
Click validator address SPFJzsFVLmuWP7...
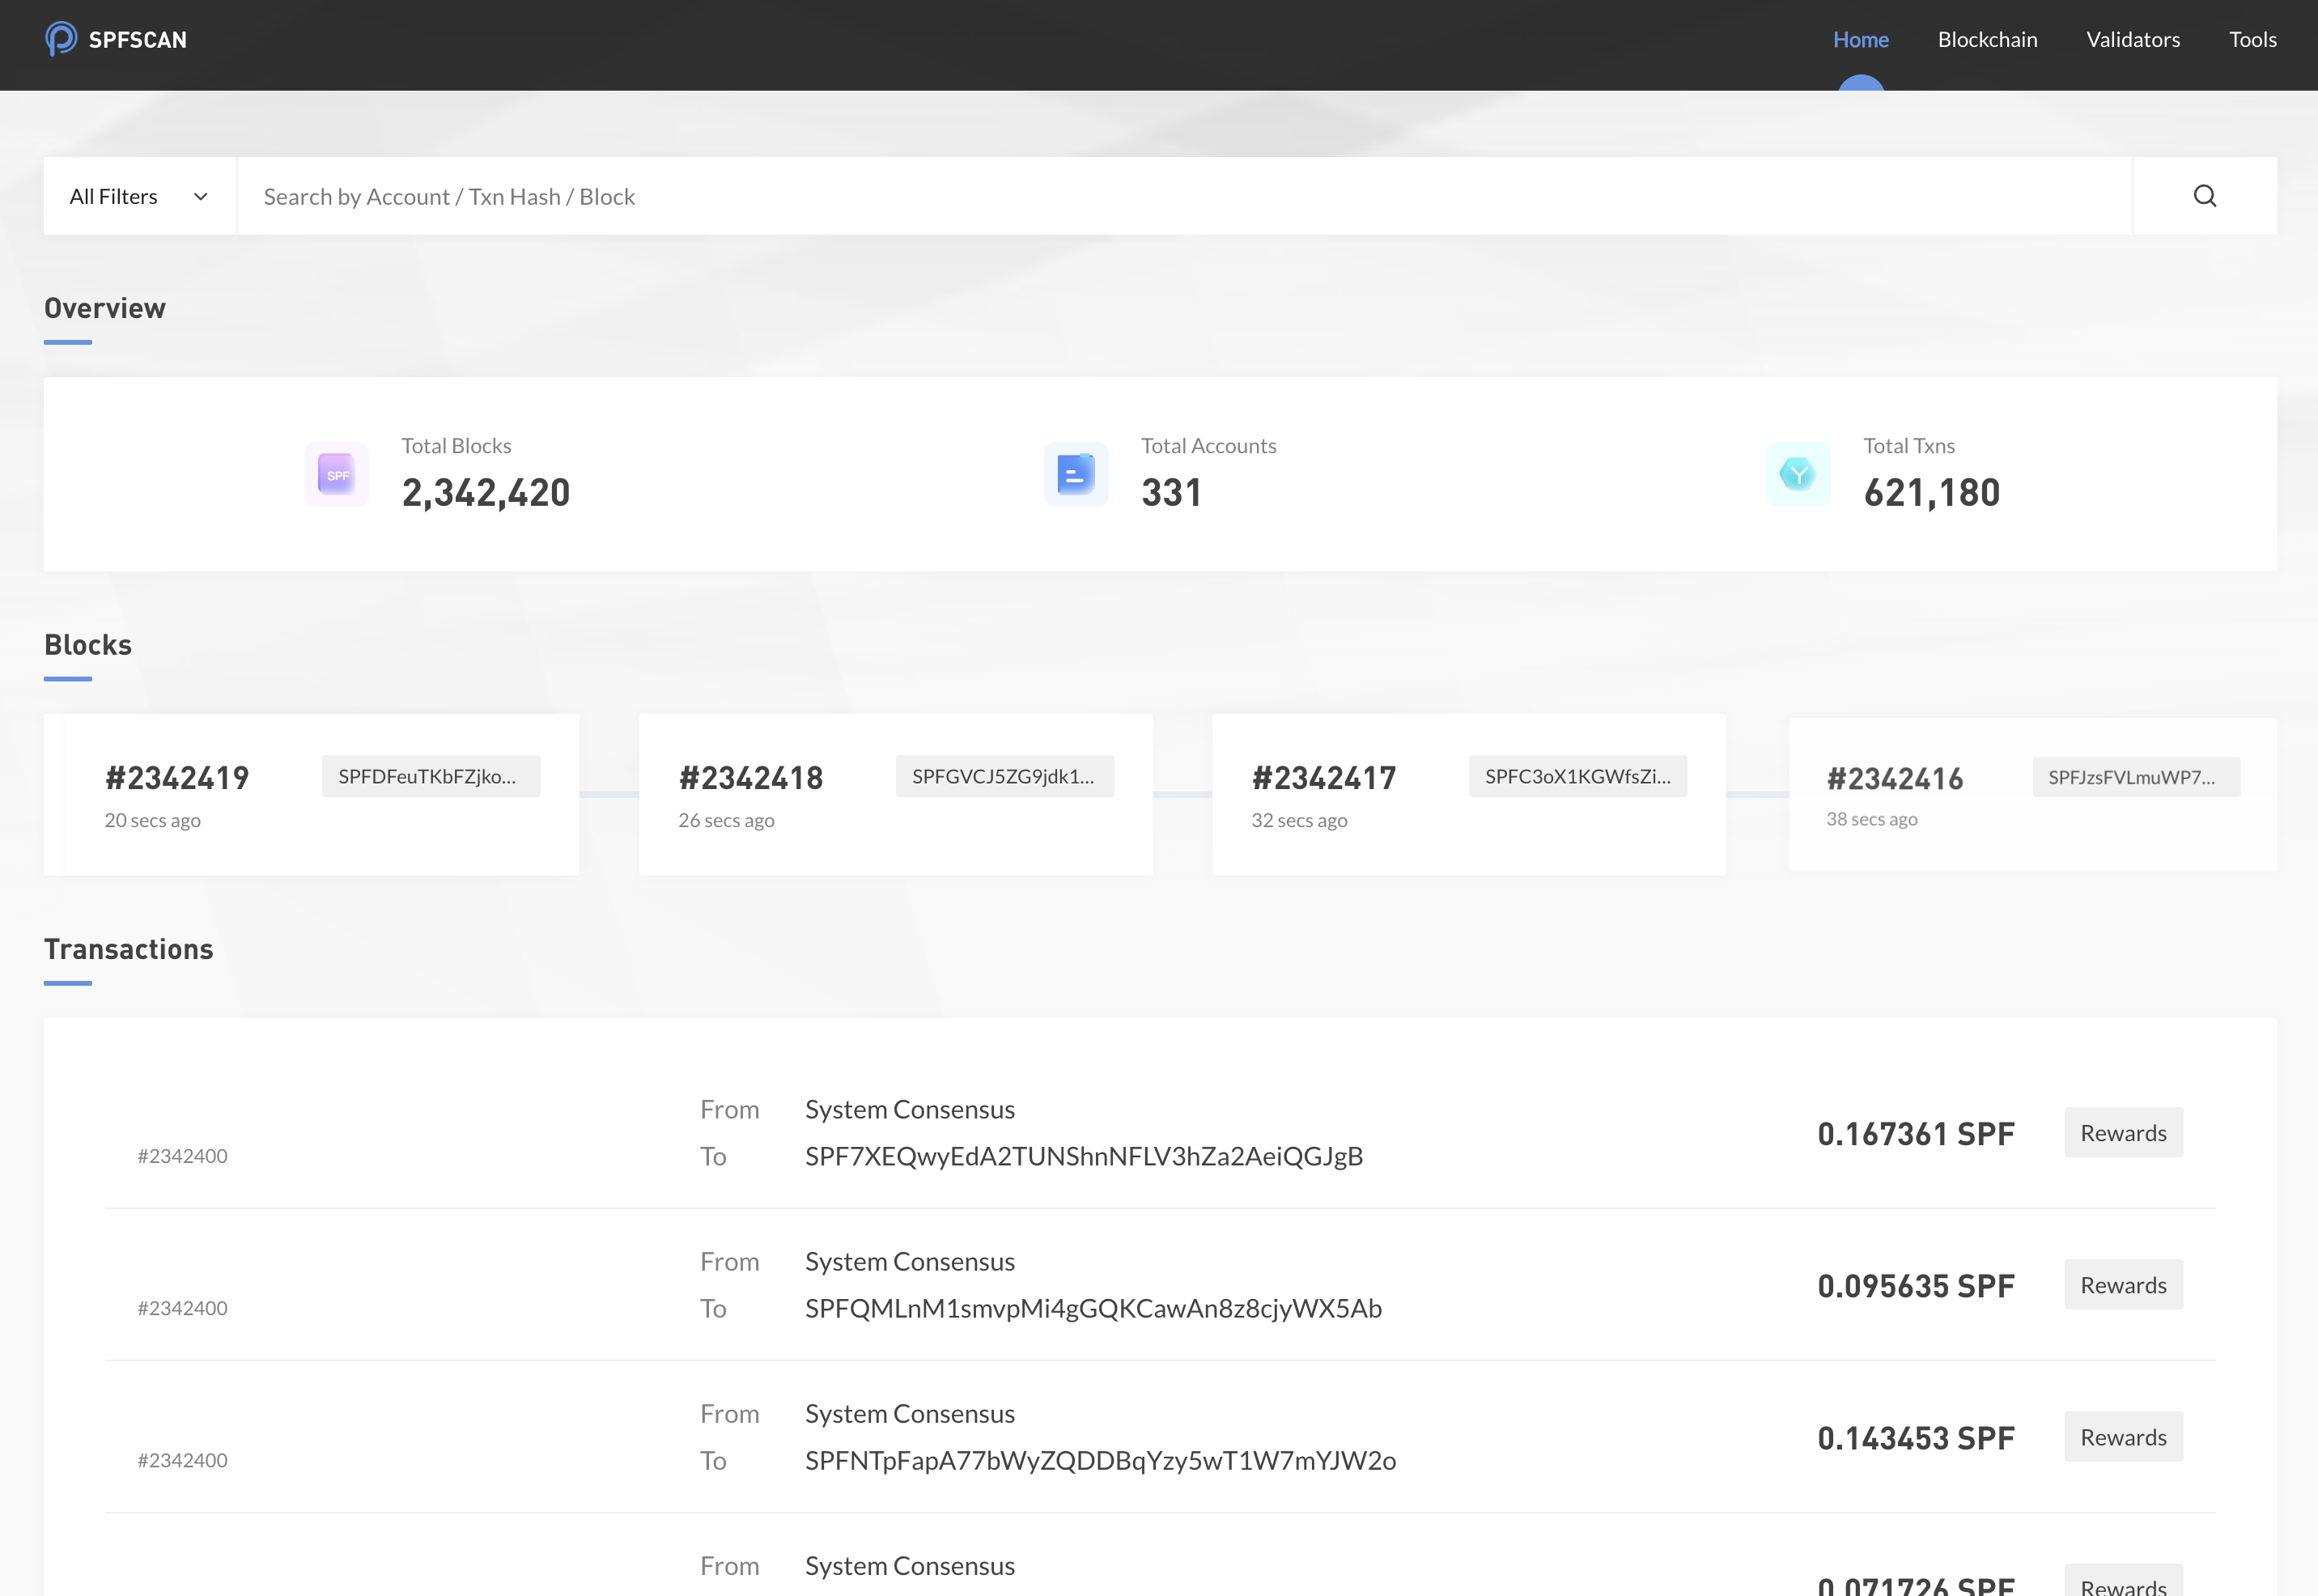click(2136, 777)
